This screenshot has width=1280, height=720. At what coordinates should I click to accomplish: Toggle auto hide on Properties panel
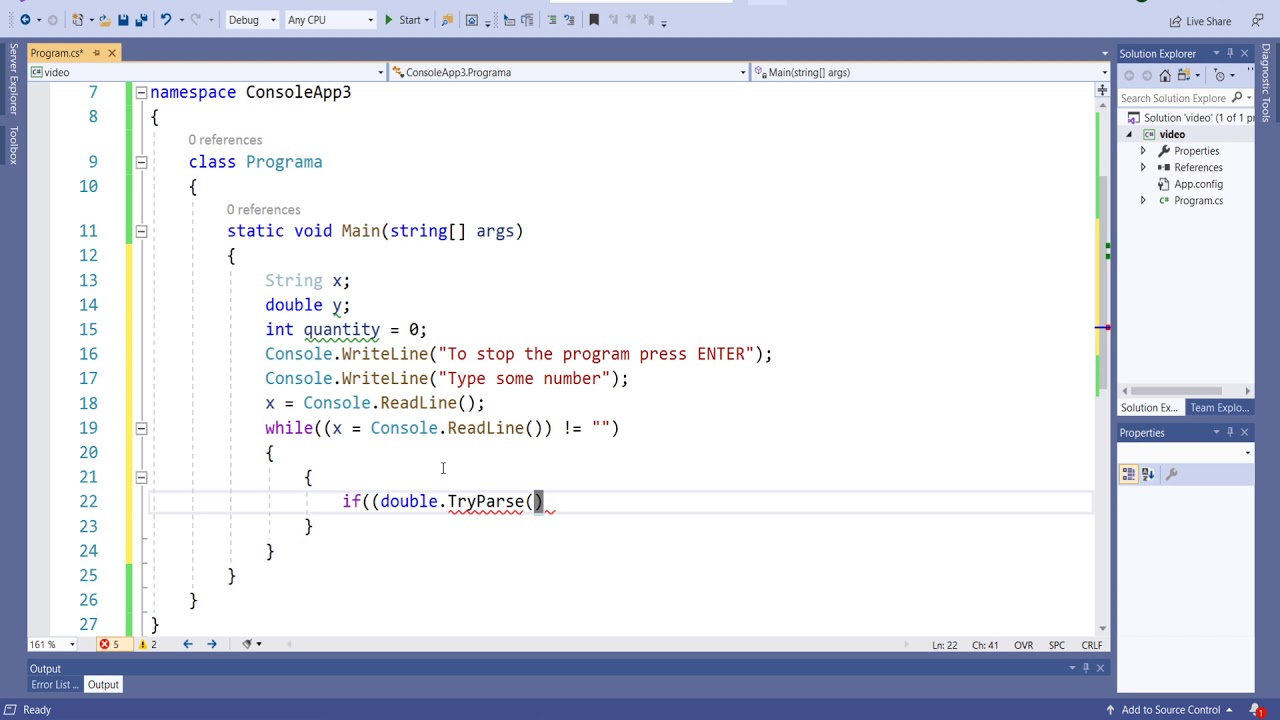click(x=1230, y=432)
